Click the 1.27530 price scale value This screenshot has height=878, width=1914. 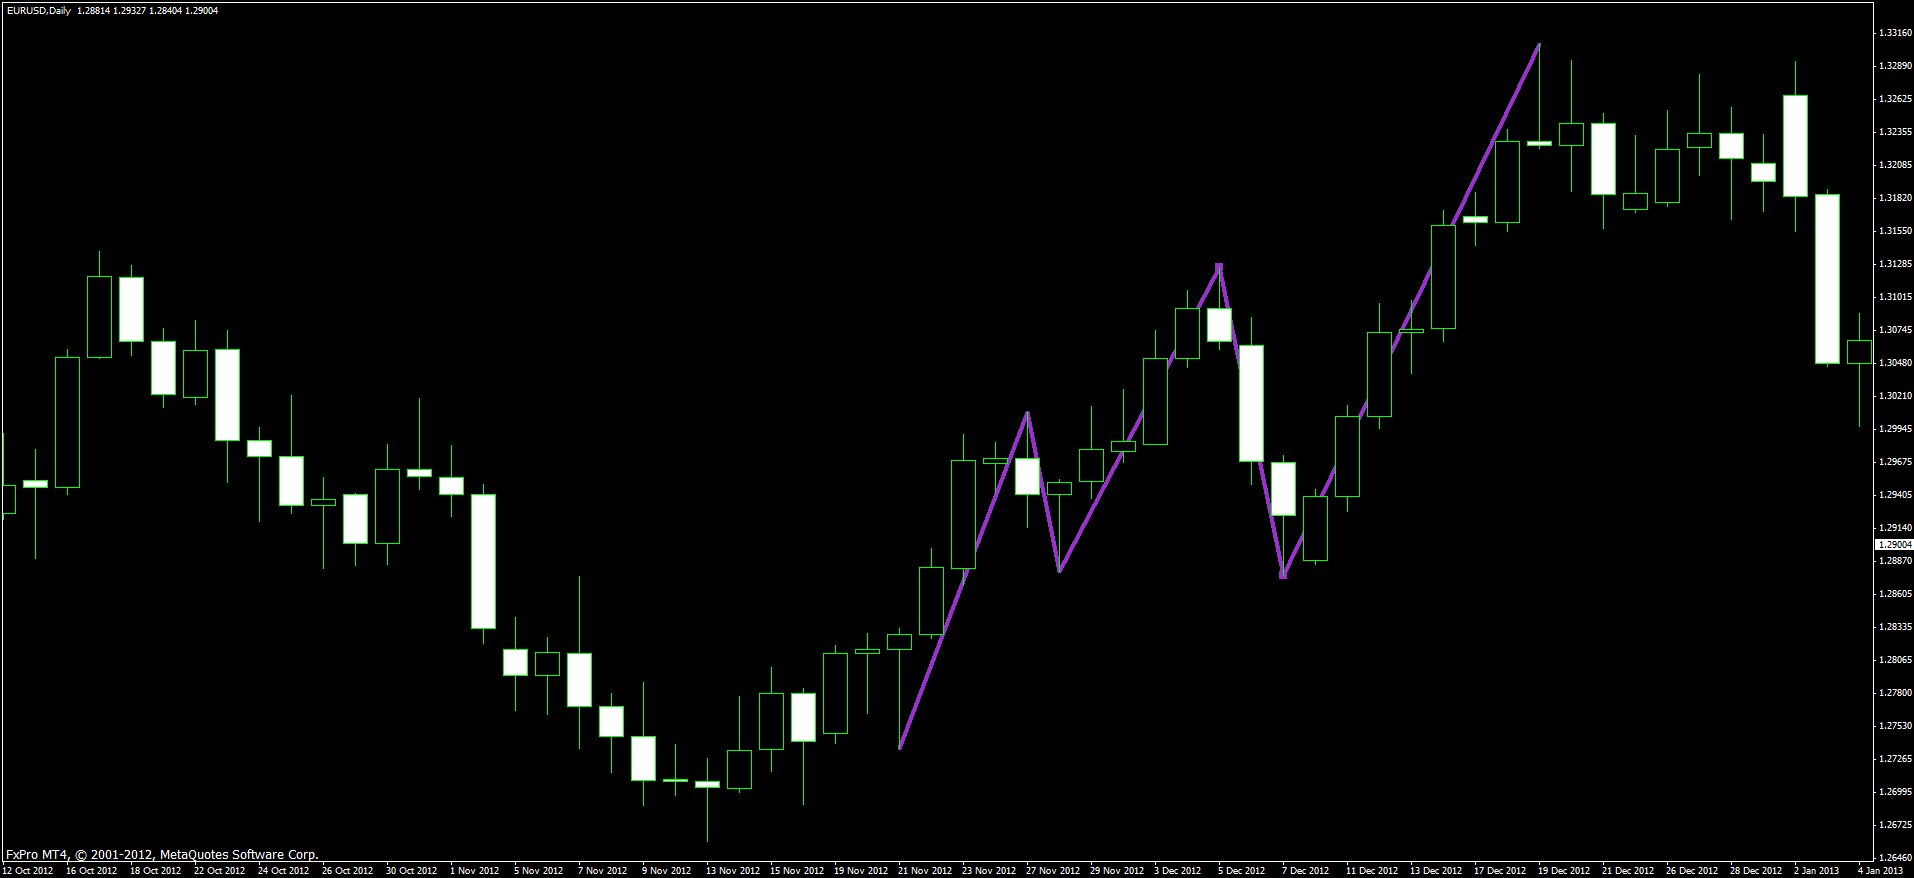pyautogui.click(x=1895, y=726)
